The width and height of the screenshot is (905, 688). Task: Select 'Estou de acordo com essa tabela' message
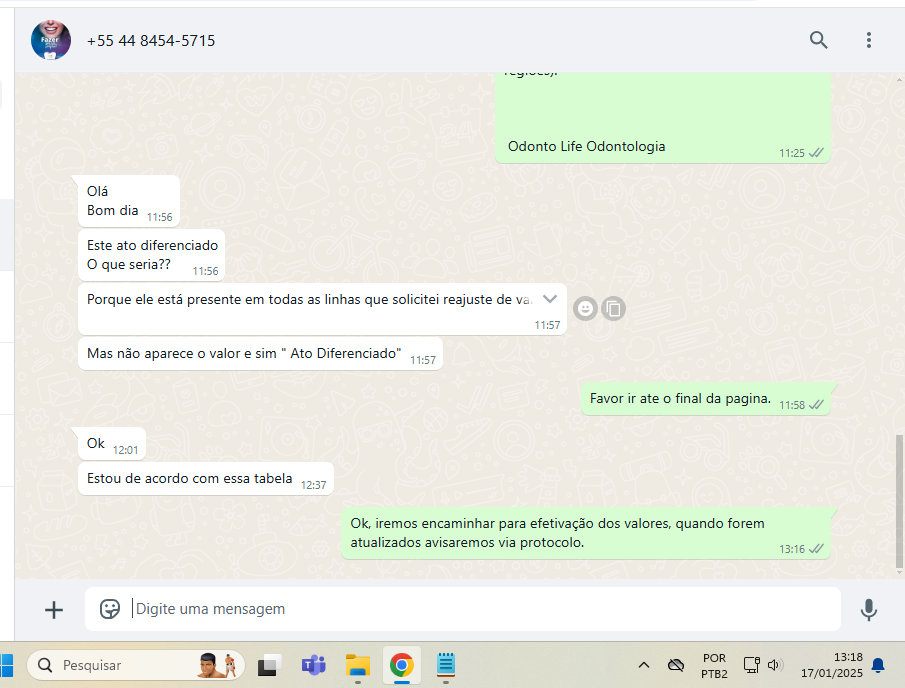coord(205,478)
